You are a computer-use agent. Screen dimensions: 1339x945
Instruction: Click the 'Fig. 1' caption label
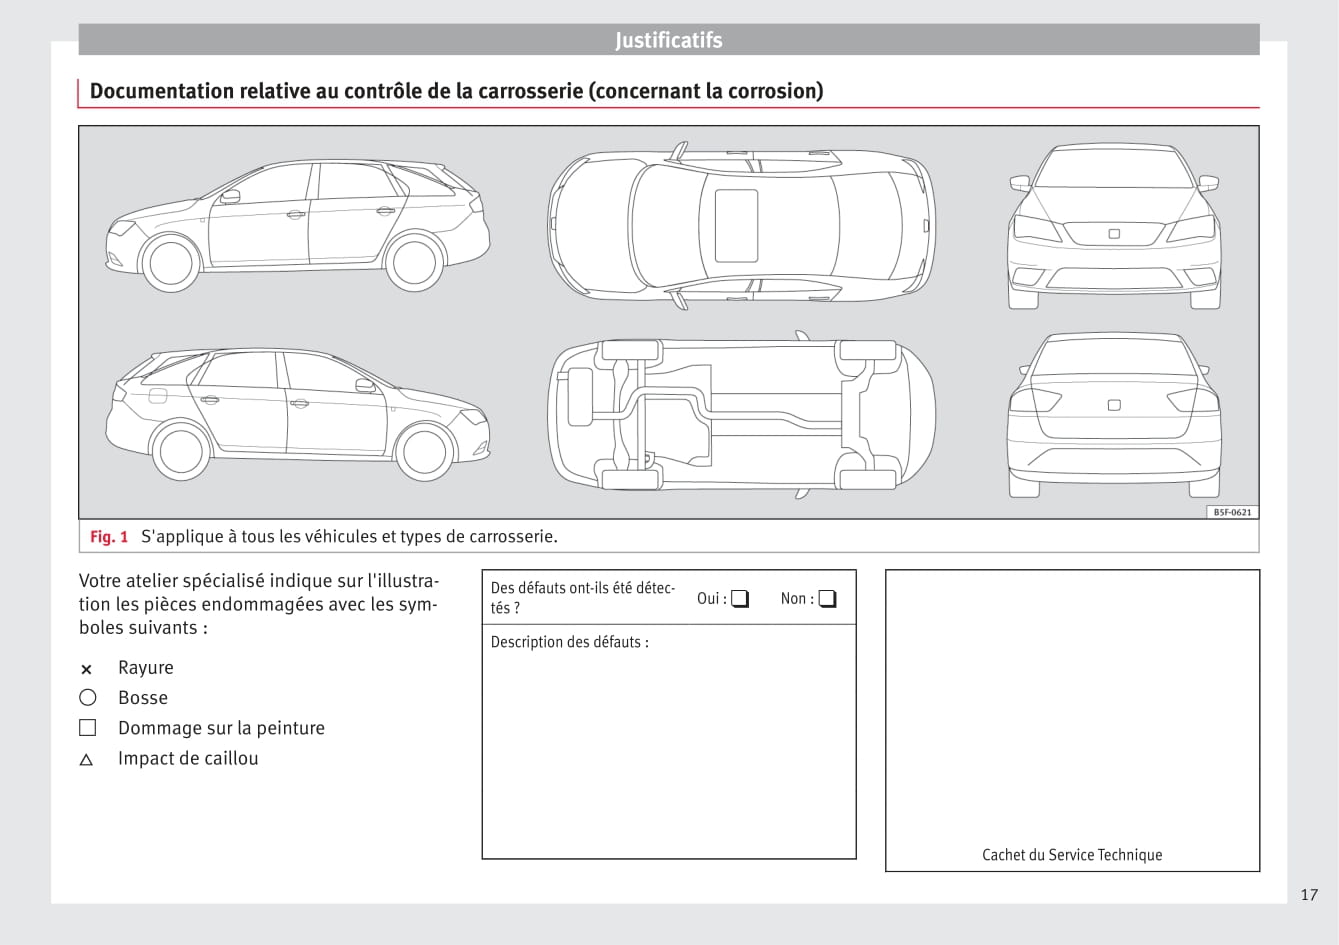coord(109,537)
